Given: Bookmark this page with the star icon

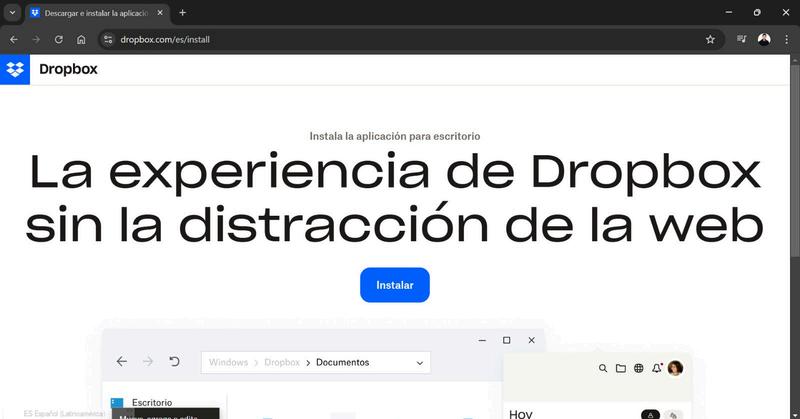Looking at the screenshot, I should point(710,39).
